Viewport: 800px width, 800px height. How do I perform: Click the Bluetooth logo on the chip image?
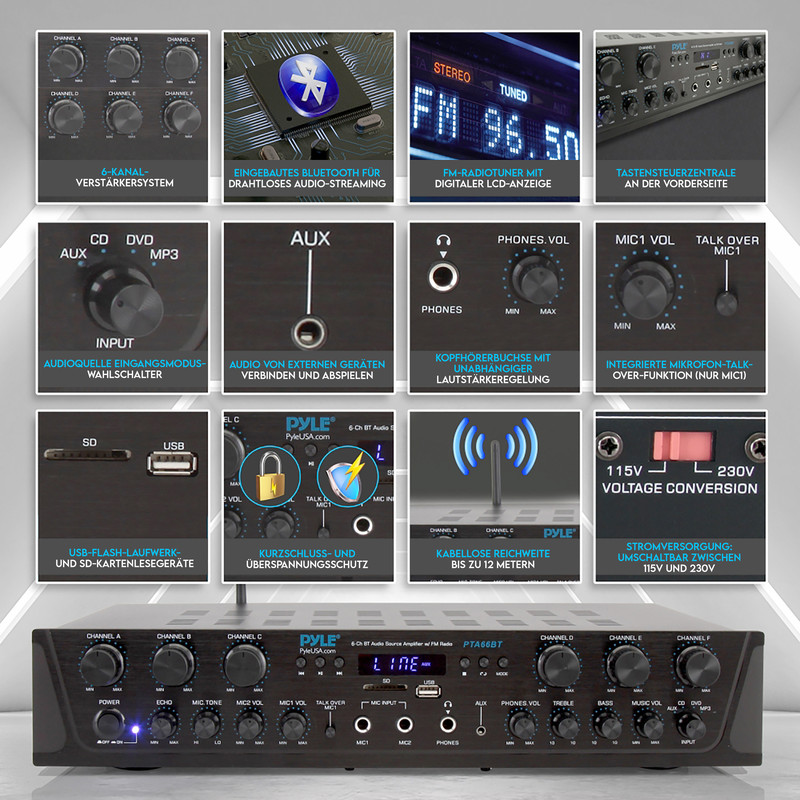coord(308,86)
